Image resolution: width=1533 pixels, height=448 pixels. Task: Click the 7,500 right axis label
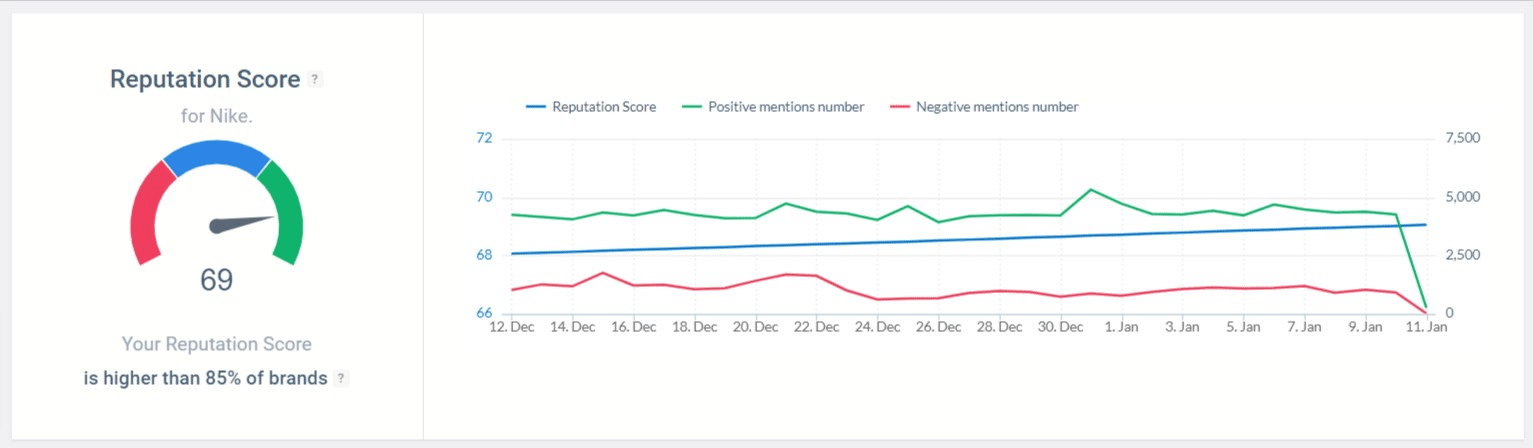click(x=1462, y=138)
